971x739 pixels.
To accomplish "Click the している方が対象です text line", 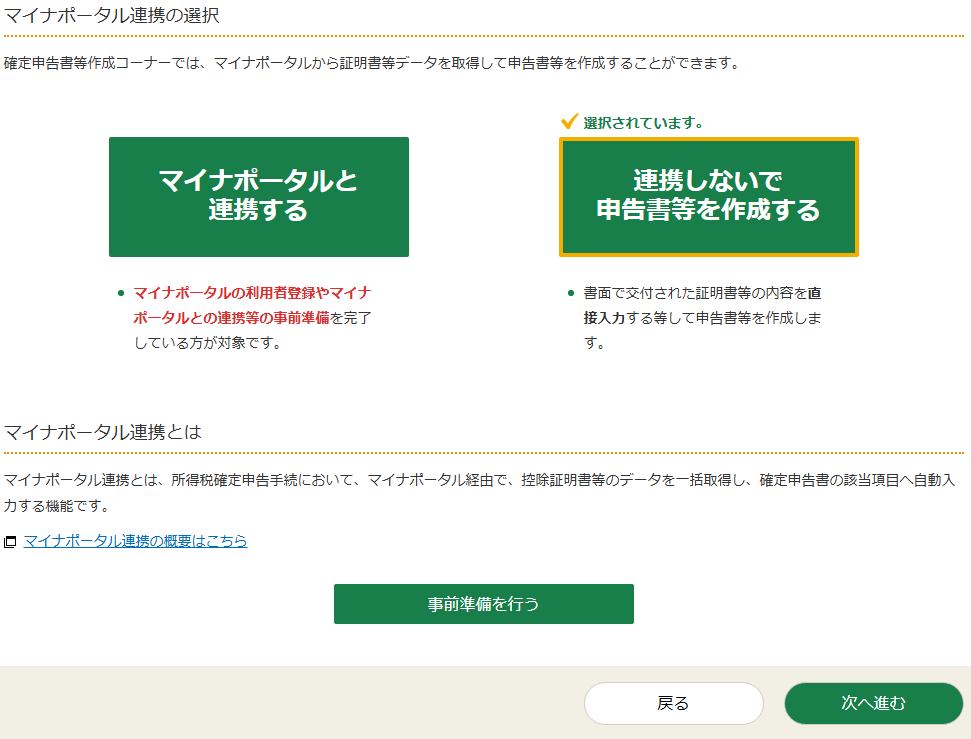I will click(207, 343).
